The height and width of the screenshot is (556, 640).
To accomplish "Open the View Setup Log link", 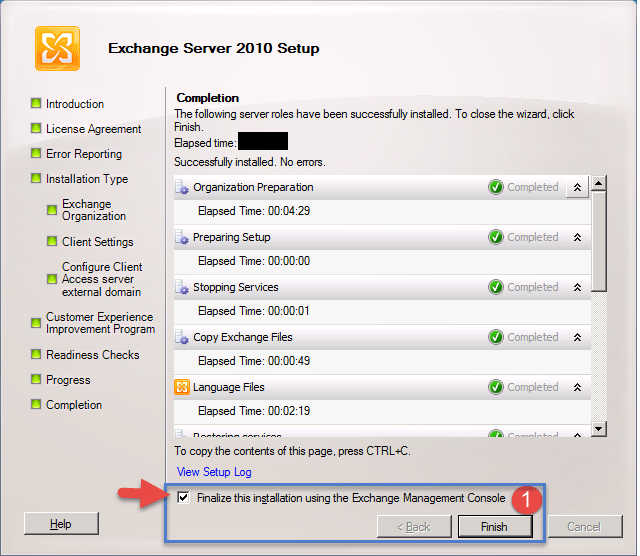I will tap(214, 472).
